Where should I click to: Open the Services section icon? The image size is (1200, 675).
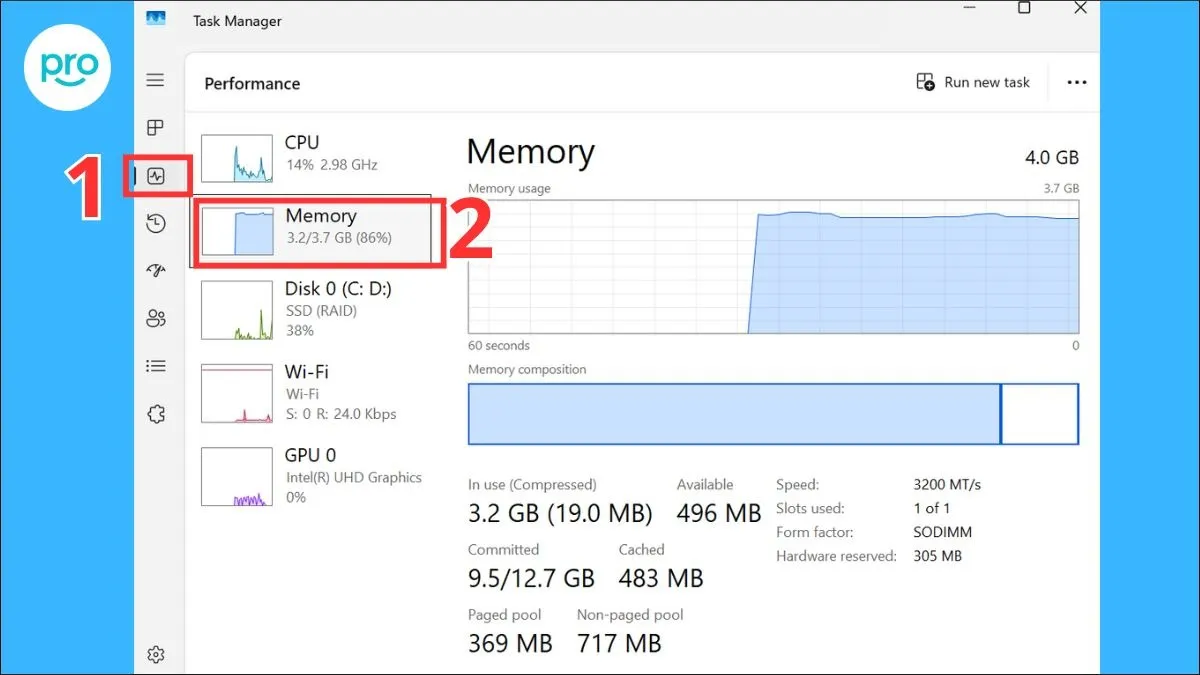156,413
